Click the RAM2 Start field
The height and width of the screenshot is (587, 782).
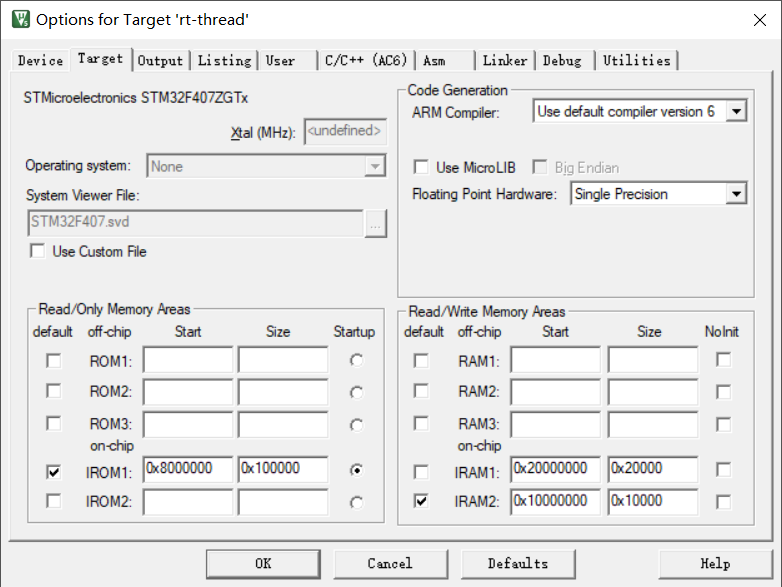point(556,392)
